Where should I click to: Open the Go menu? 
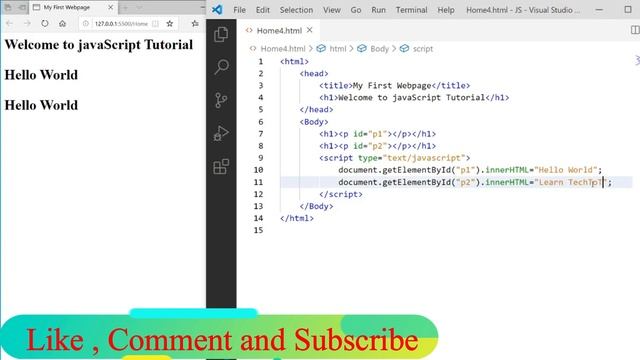pos(356,10)
